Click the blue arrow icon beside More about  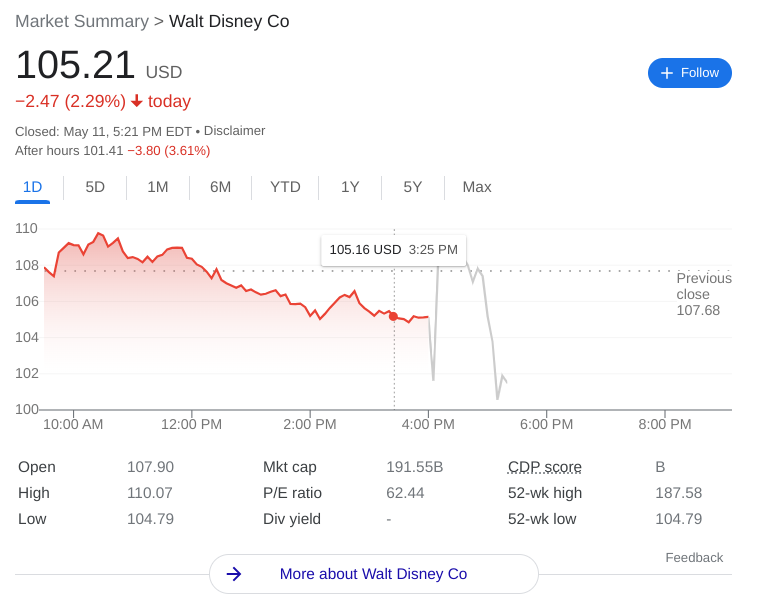[x=234, y=574]
